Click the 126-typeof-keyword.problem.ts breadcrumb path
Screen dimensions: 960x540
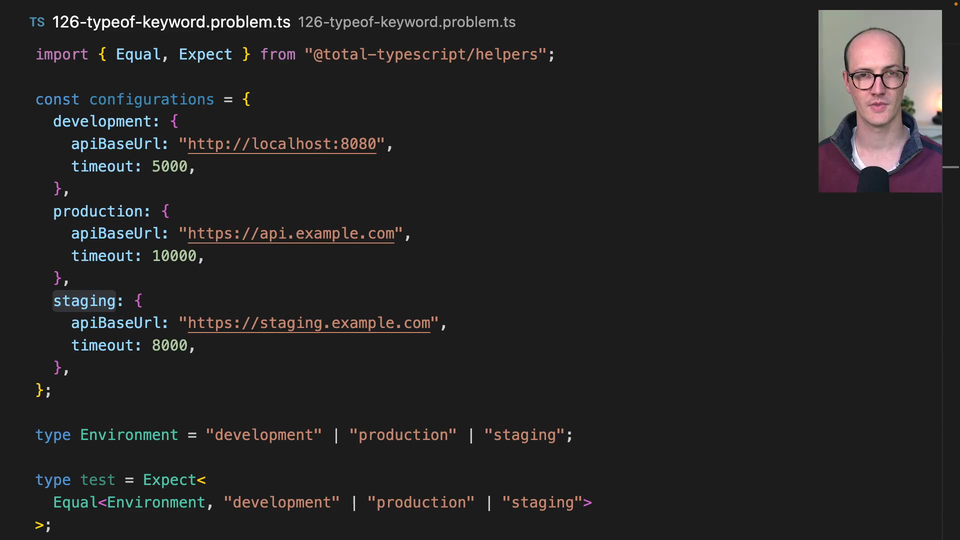(x=406, y=22)
